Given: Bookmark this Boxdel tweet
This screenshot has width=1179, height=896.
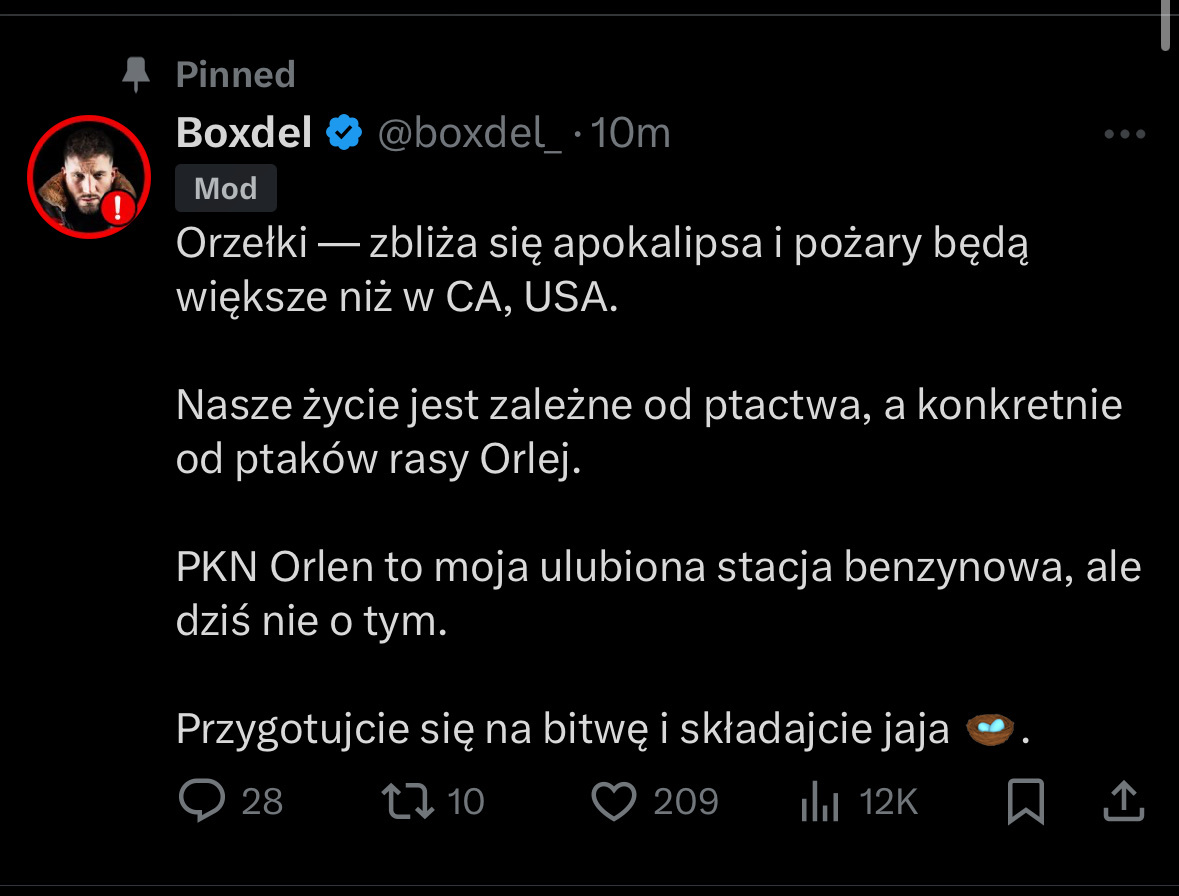Looking at the screenshot, I should coord(1026,801).
